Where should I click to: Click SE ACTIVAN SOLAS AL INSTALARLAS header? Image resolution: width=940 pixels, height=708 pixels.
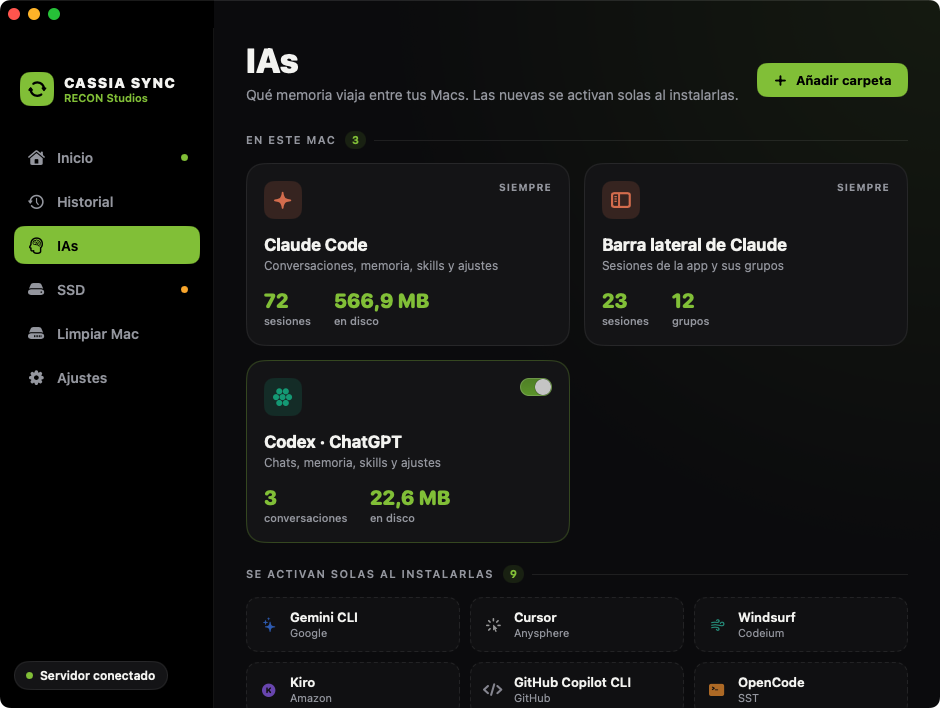[369, 574]
